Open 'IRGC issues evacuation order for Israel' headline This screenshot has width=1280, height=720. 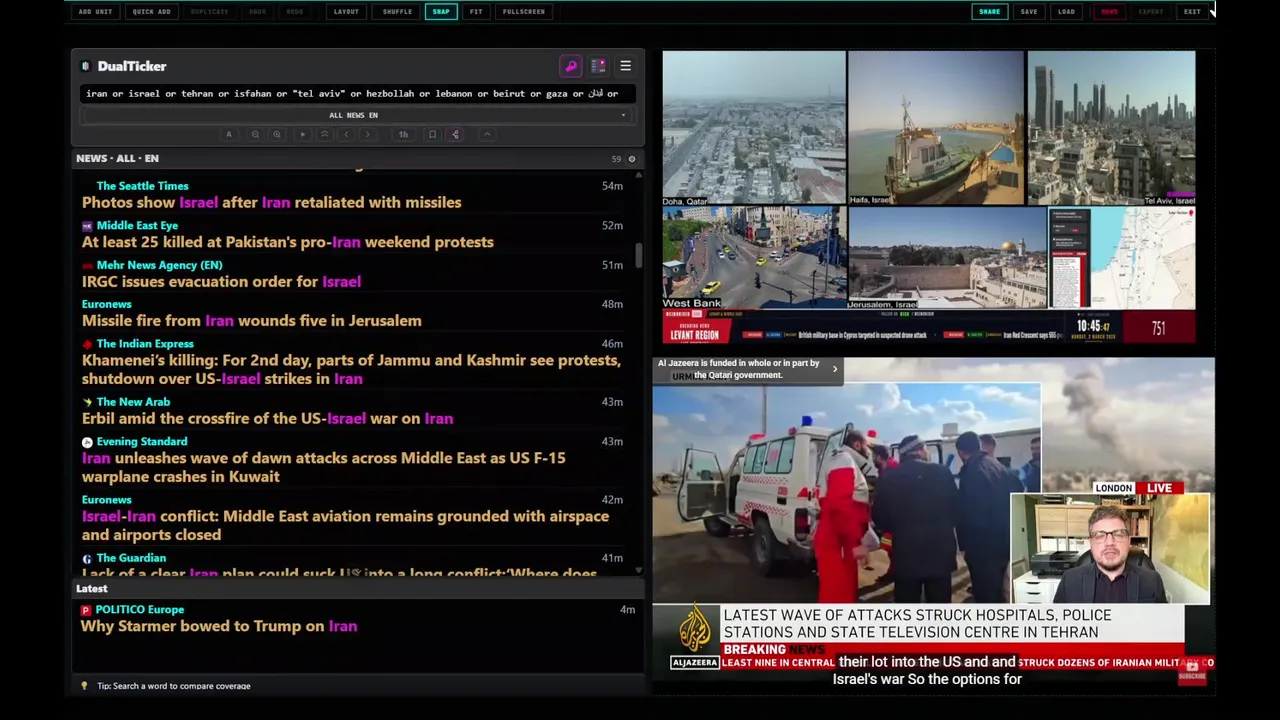(x=221, y=282)
